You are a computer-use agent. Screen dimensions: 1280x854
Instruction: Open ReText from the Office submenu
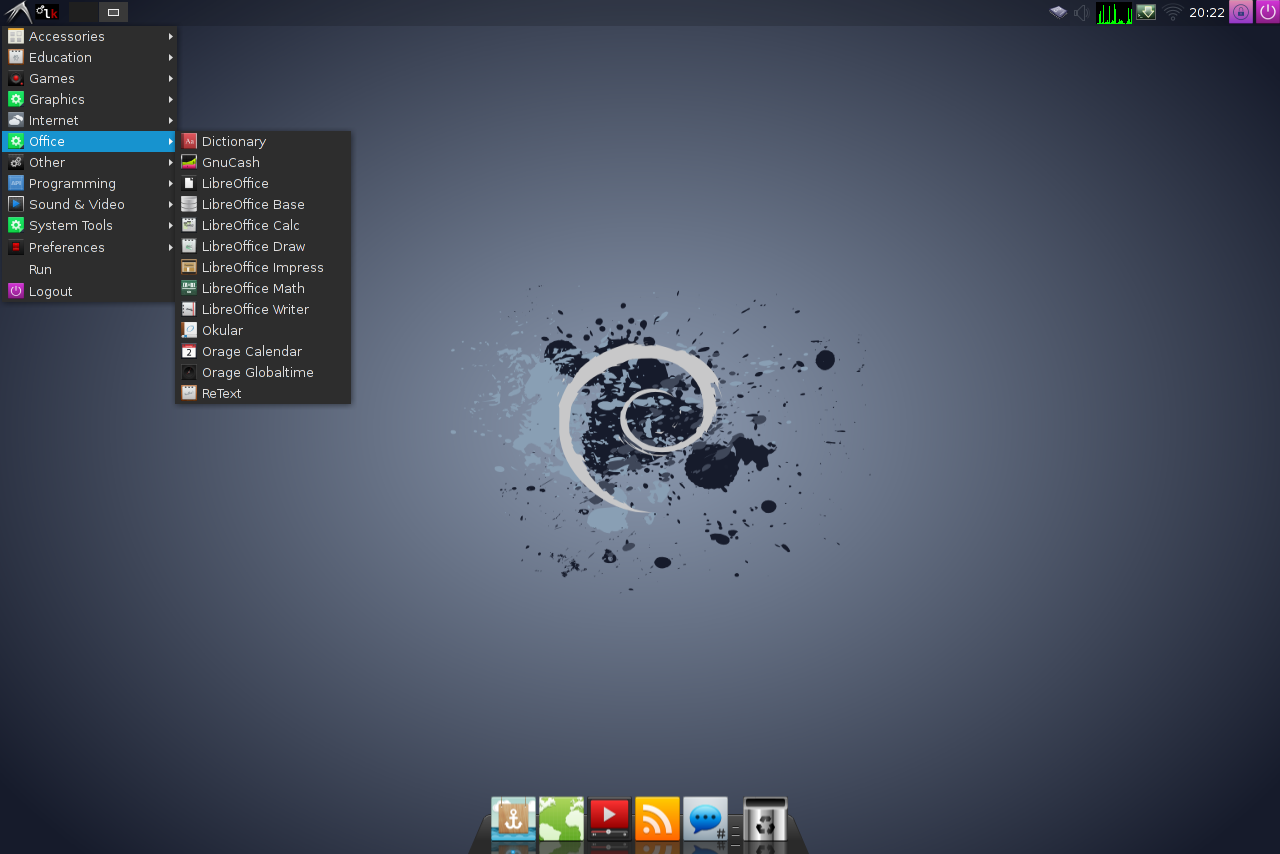(263, 393)
